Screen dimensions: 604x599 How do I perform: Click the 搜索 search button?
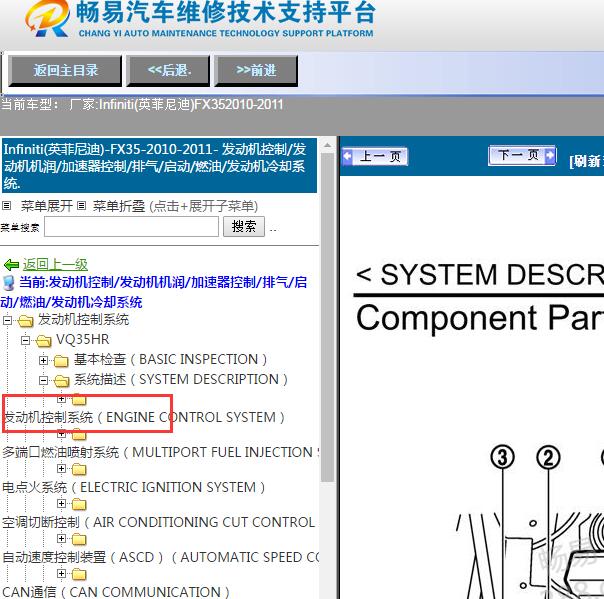tap(244, 227)
